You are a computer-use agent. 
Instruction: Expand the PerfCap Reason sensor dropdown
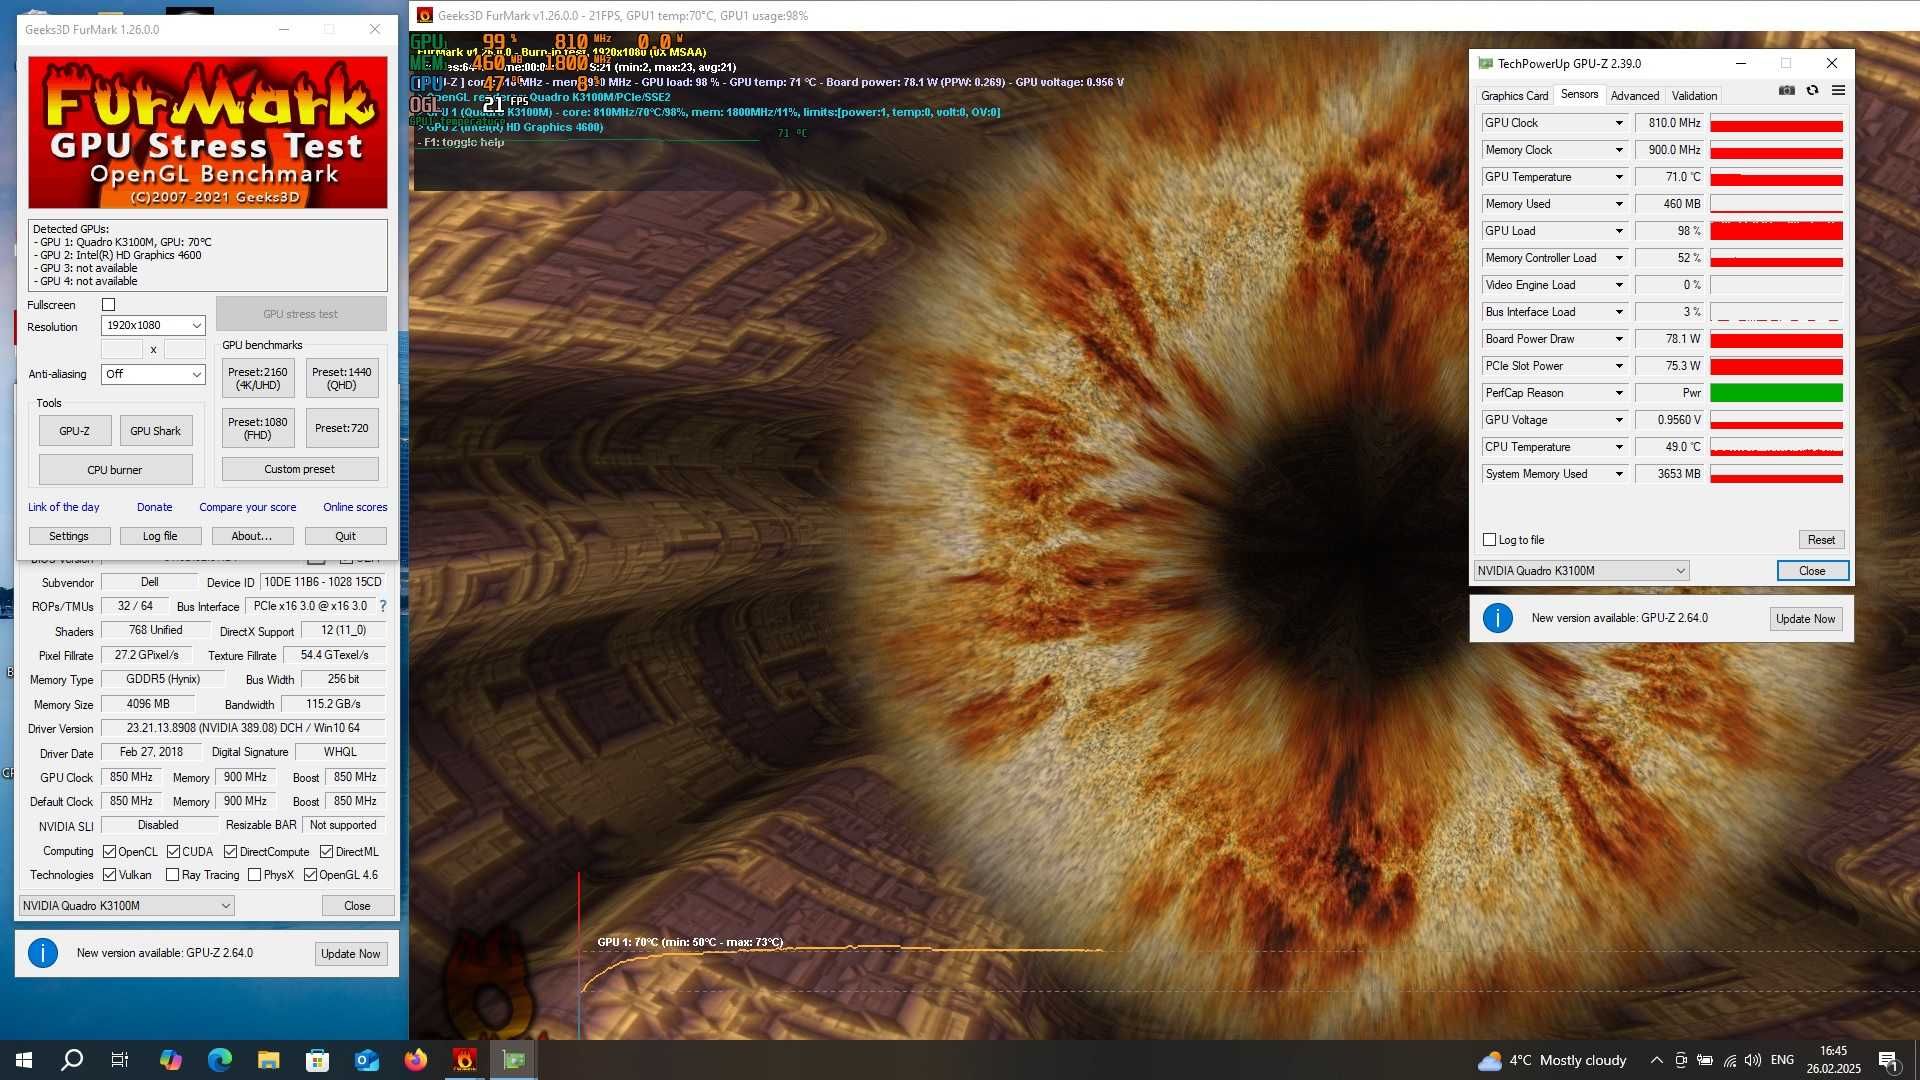pyautogui.click(x=1618, y=393)
